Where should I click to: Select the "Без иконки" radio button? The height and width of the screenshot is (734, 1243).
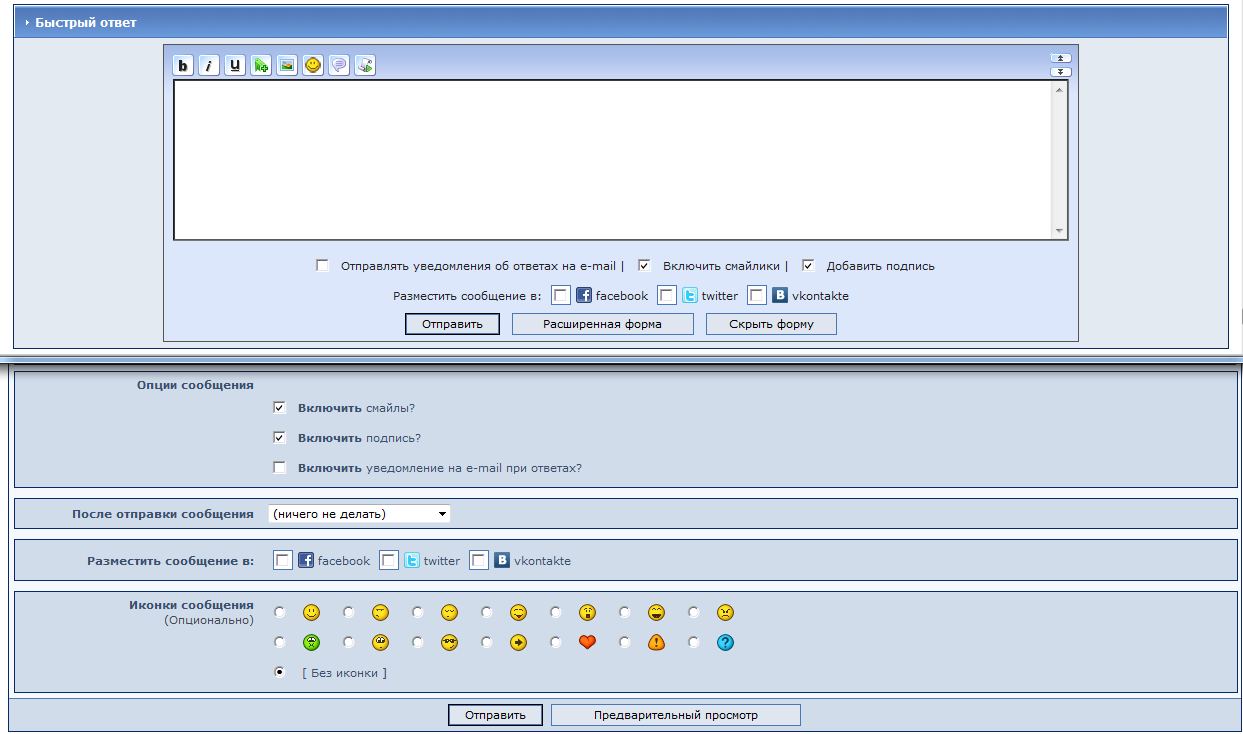click(x=280, y=673)
